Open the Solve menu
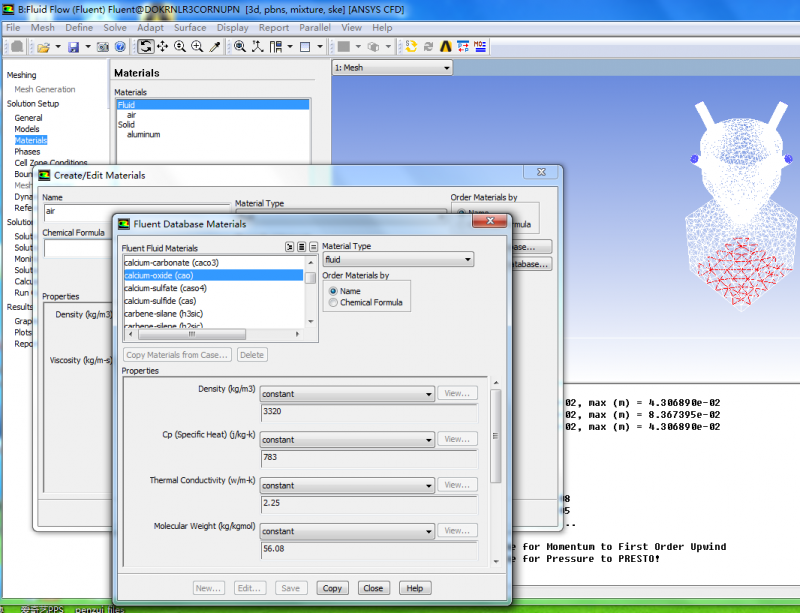Viewport: 800px width, 613px height. pos(115,28)
